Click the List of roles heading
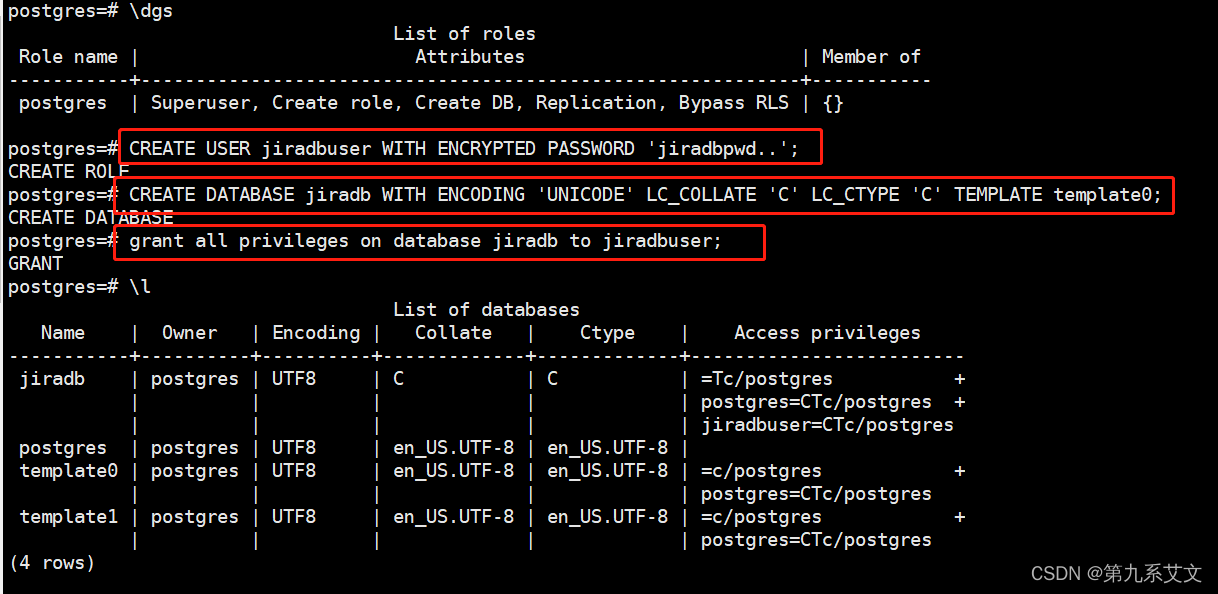The image size is (1218, 594). tap(464, 32)
